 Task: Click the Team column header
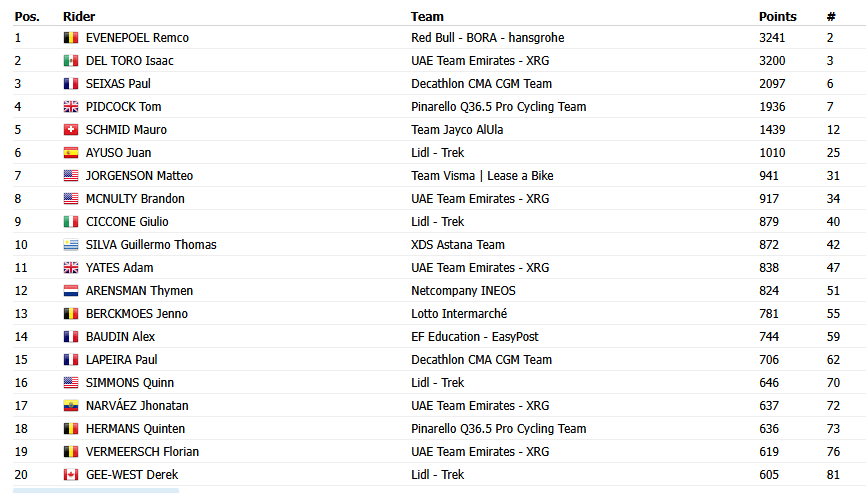tap(427, 17)
